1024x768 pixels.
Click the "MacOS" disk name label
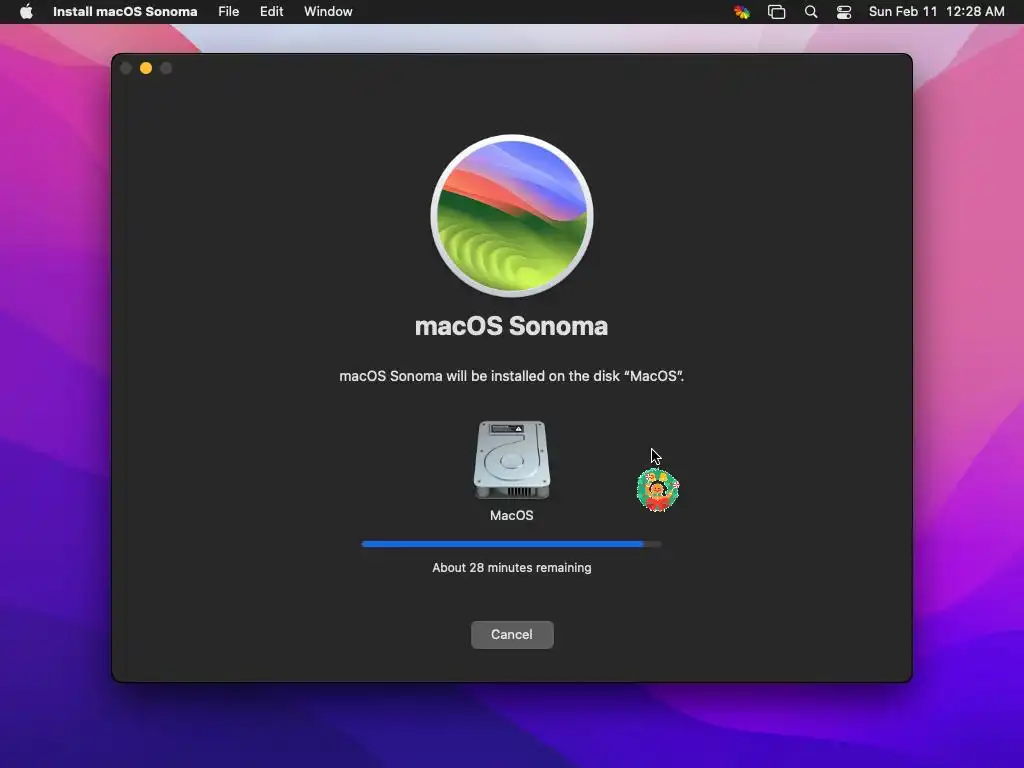pyautogui.click(x=511, y=515)
